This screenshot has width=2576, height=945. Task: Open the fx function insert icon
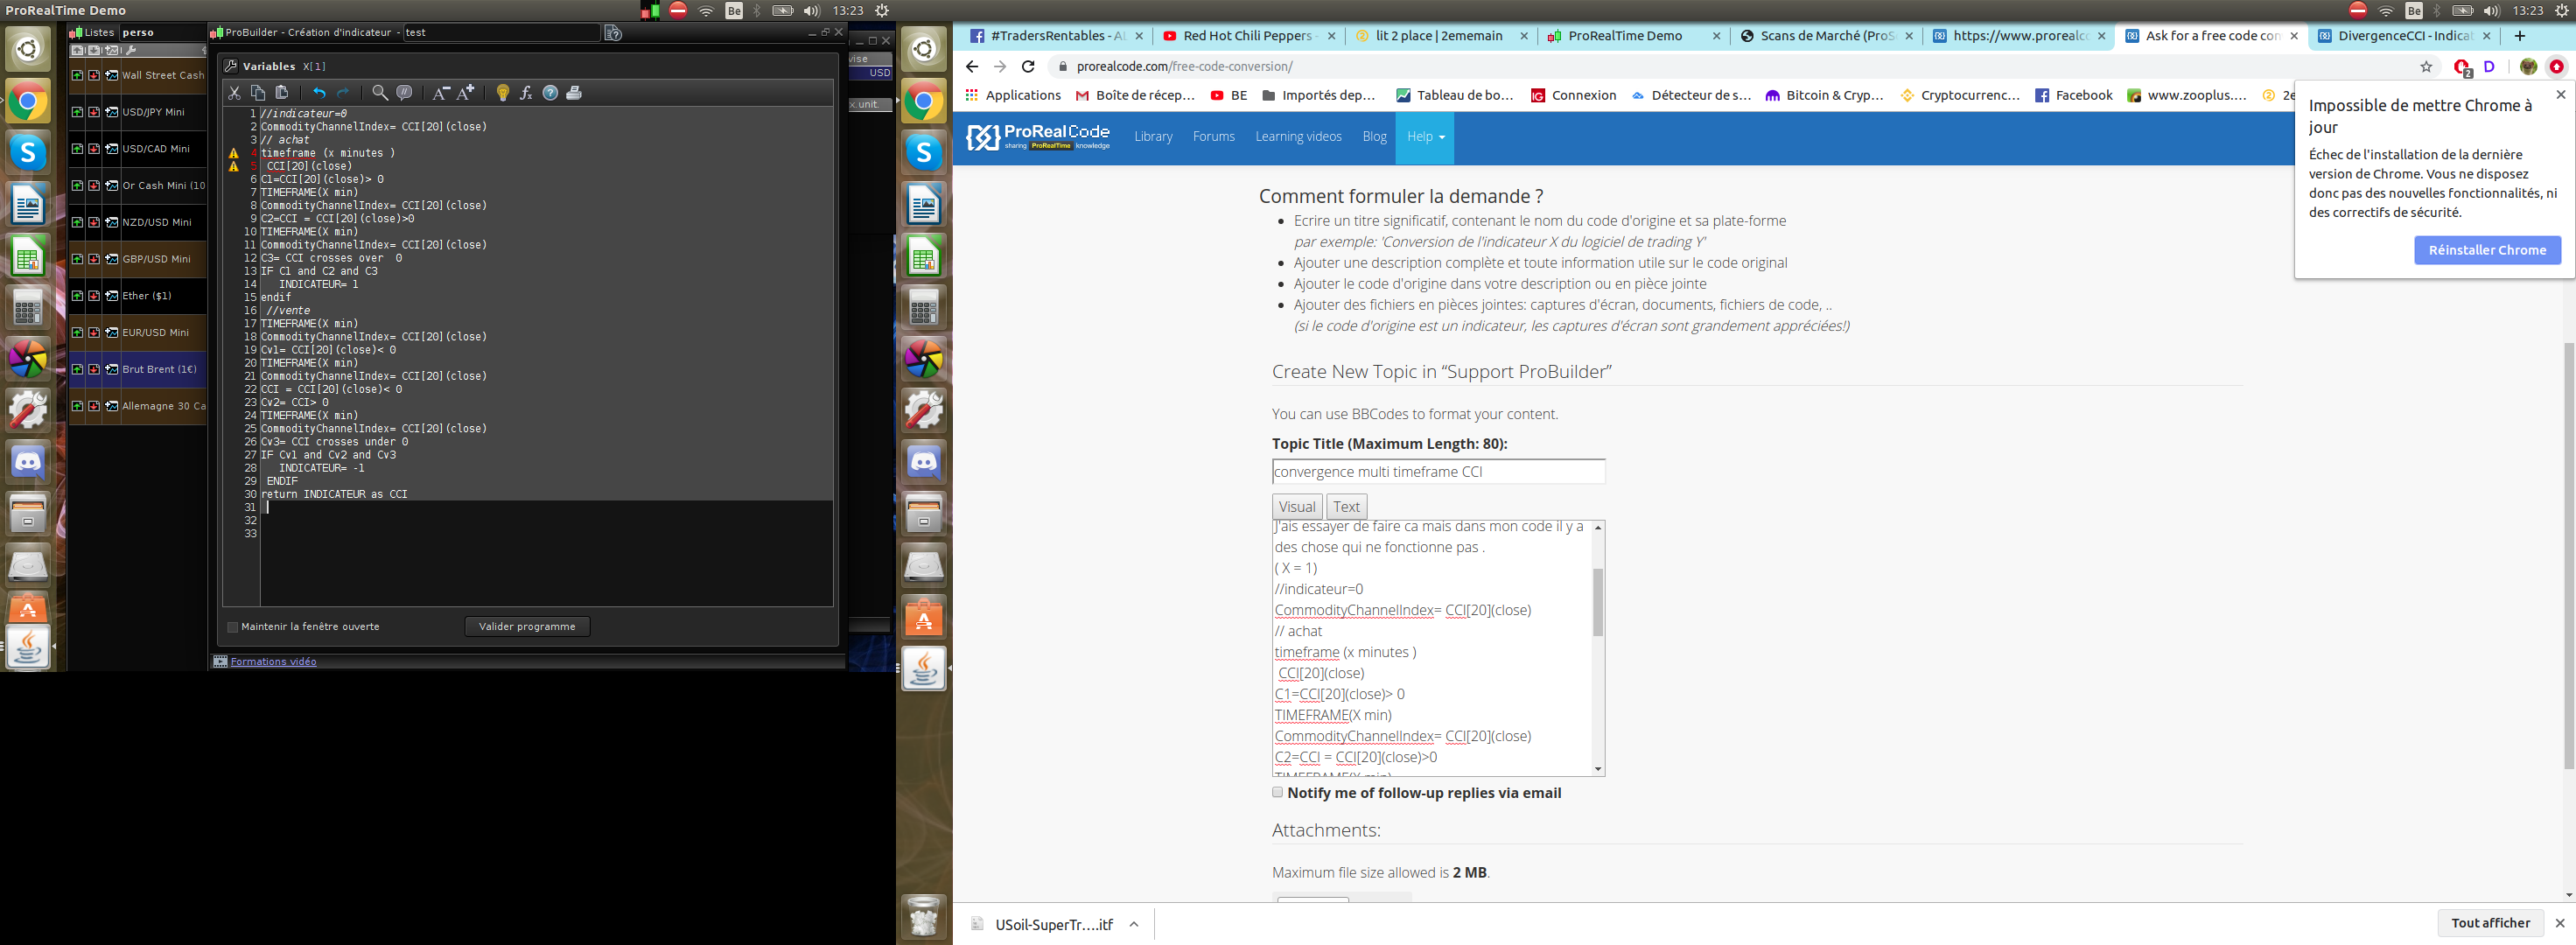click(x=526, y=93)
